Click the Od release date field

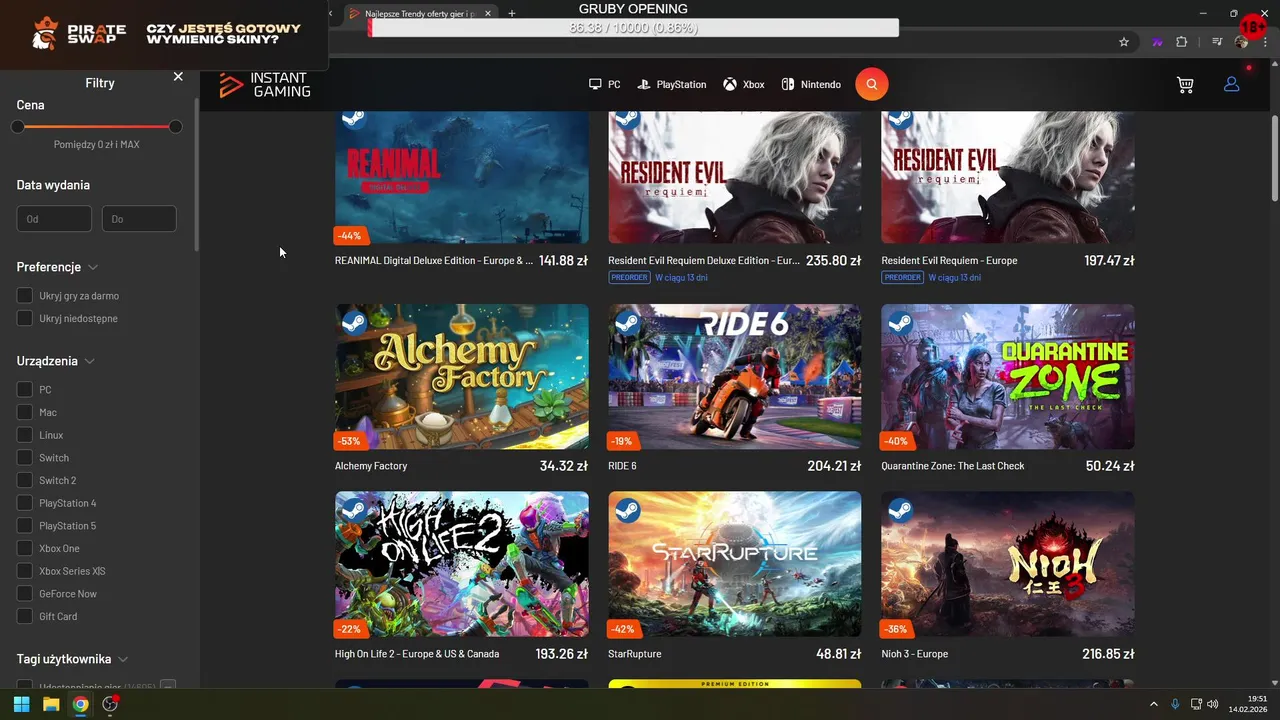point(54,219)
